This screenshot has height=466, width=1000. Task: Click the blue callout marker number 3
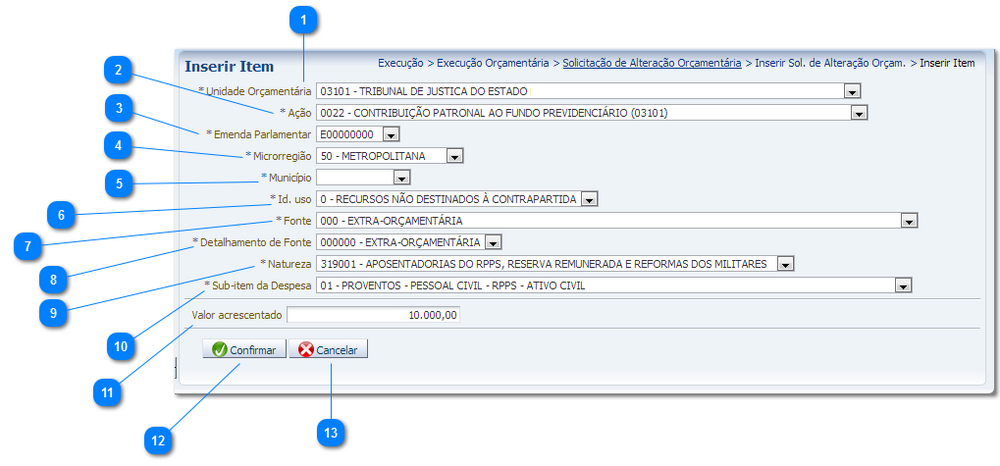(x=118, y=108)
